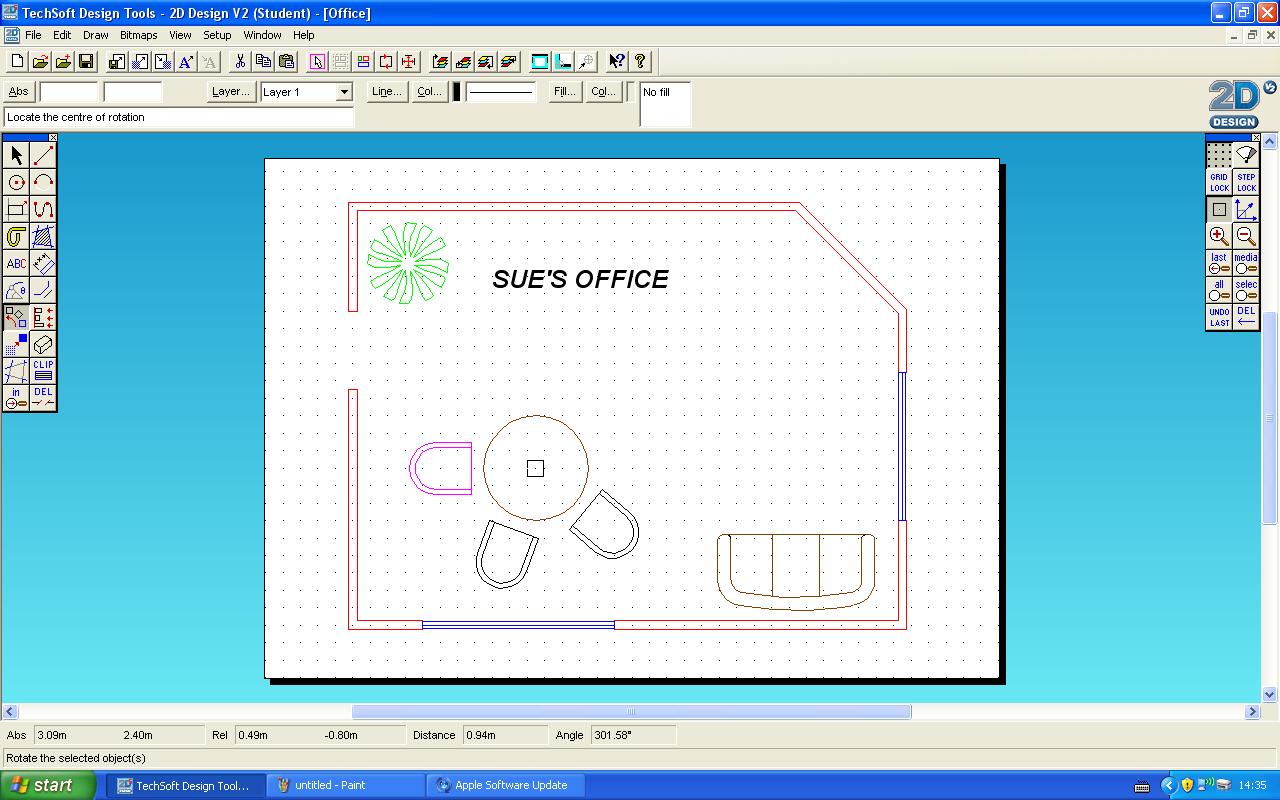The height and width of the screenshot is (800, 1280).
Task: Open the Layer 1 dropdown
Action: (x=343, y=92)
